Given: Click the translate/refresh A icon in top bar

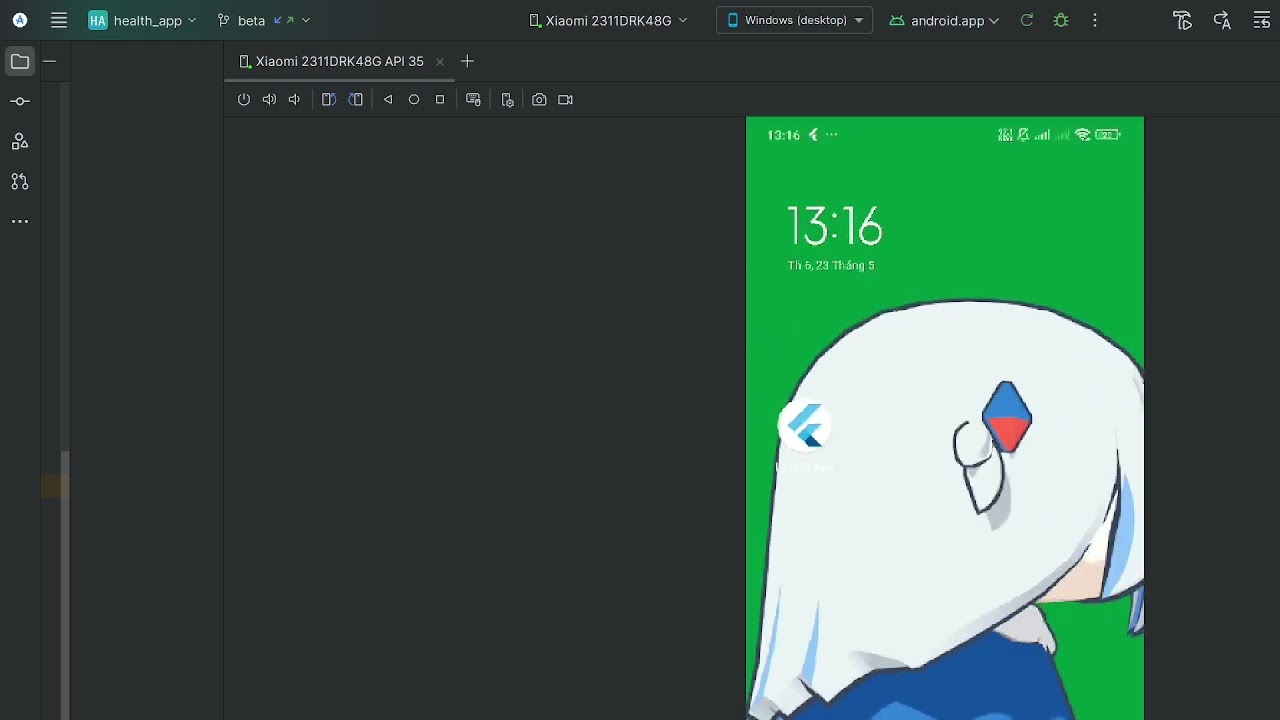Looking at the screenshot, I should (x=1222, y=20).
